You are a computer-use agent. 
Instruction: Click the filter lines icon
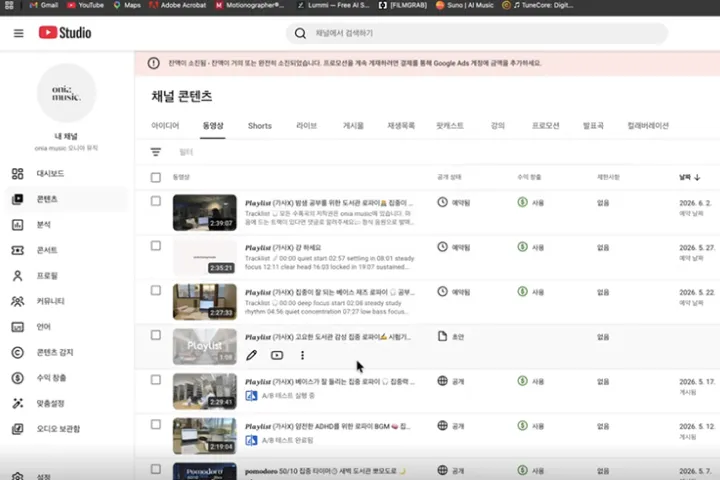point(156,152)
